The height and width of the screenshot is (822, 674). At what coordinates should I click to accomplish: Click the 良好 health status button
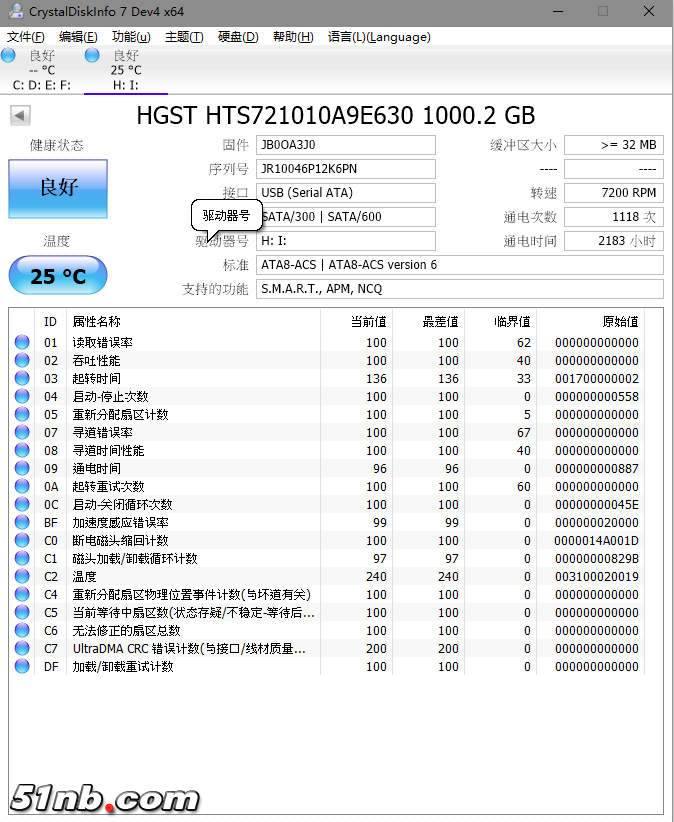tap(58, 188)
